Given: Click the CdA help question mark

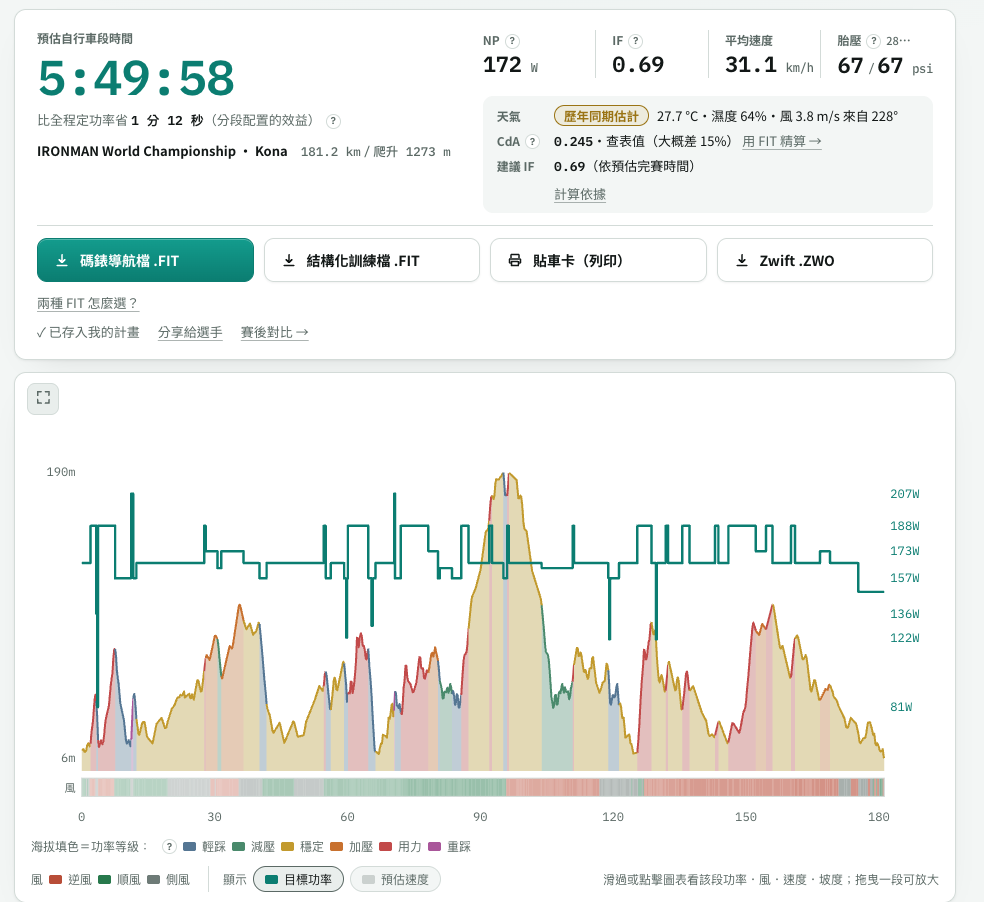Looking at the screenshot, I should tap(532, 141).
